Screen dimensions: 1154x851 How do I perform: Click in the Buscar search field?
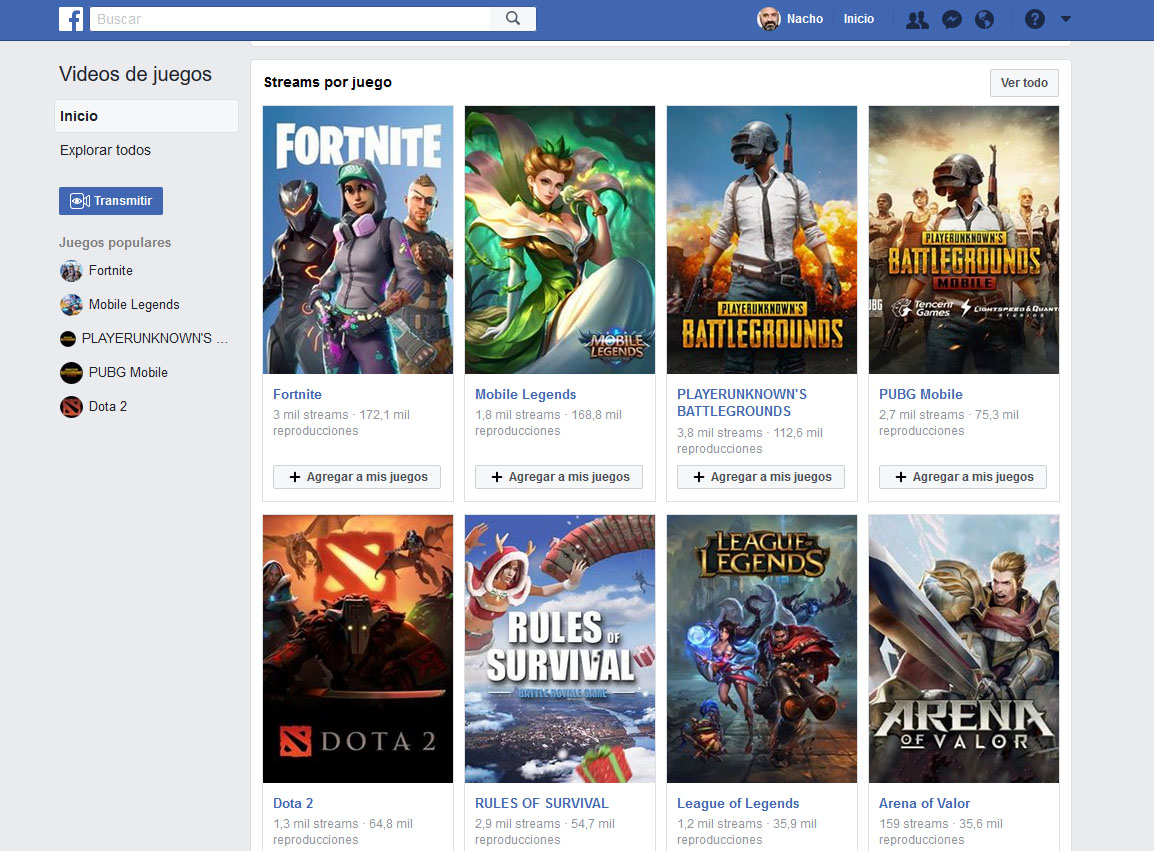tap(290, 18)
